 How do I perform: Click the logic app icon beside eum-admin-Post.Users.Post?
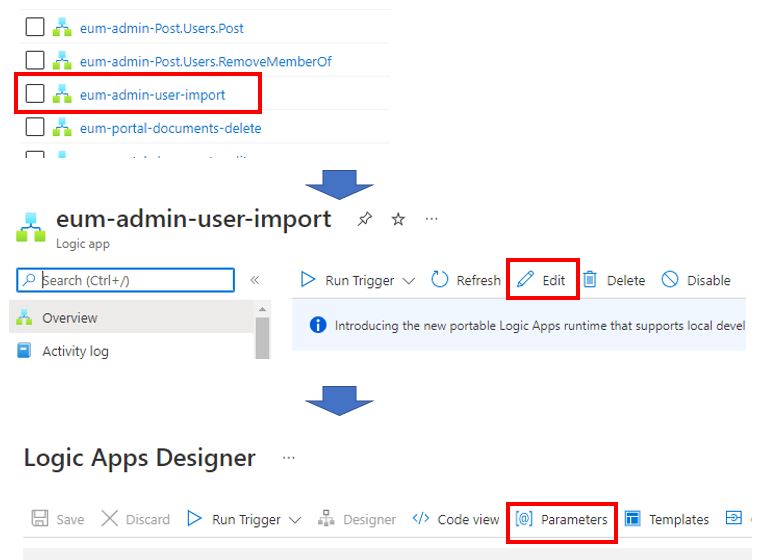pyautogui.click(x=62, y=27)
